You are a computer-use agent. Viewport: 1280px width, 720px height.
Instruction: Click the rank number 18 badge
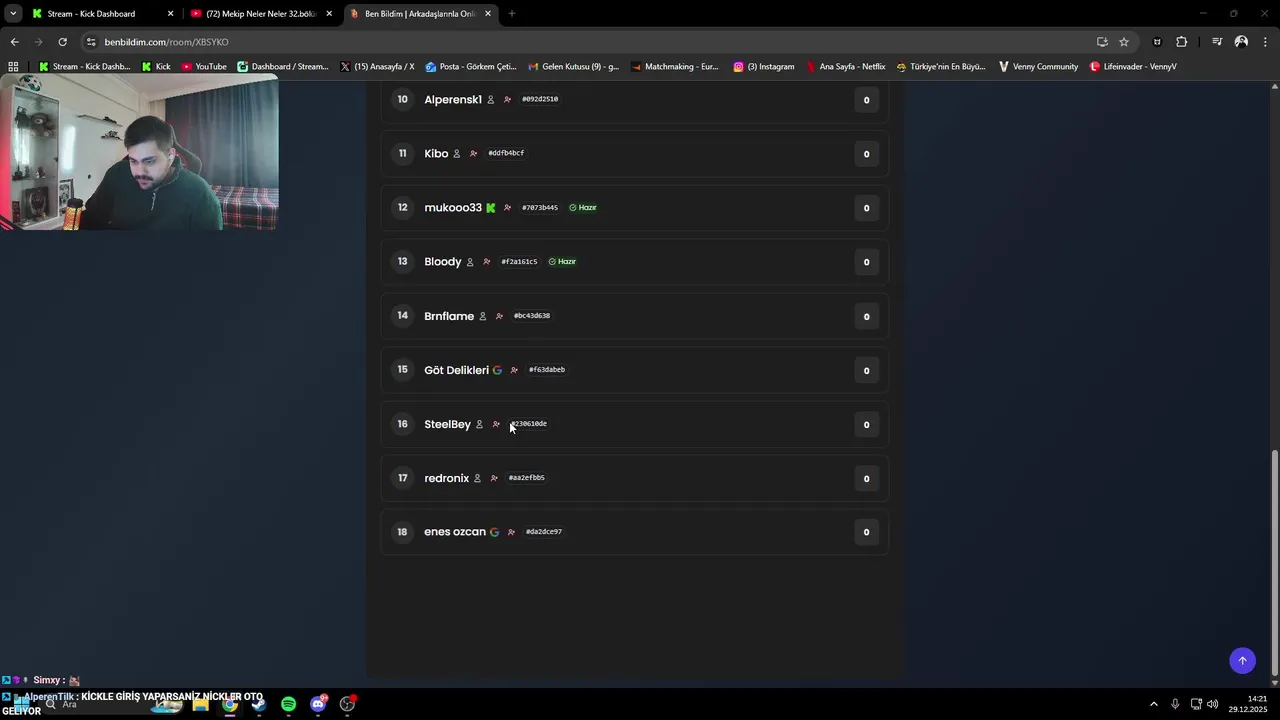(402, 532)
